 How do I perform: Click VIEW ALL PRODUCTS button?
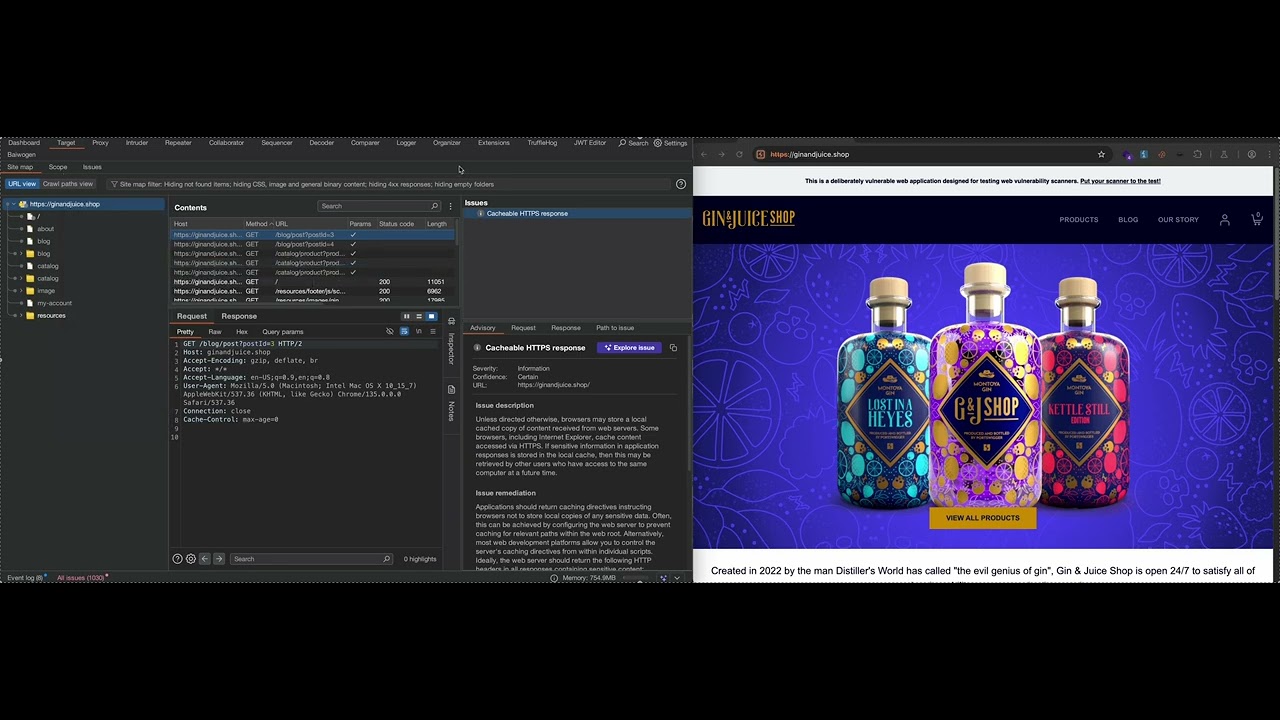(983, 518)
